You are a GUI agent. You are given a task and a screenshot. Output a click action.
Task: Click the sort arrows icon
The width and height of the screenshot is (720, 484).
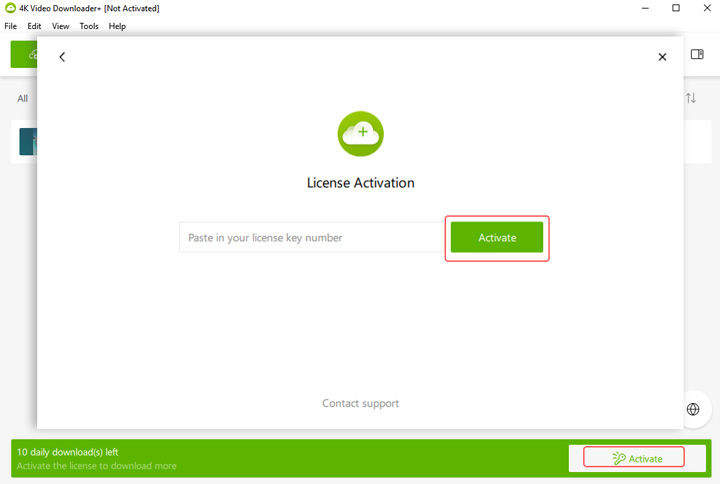pos(691,98)
